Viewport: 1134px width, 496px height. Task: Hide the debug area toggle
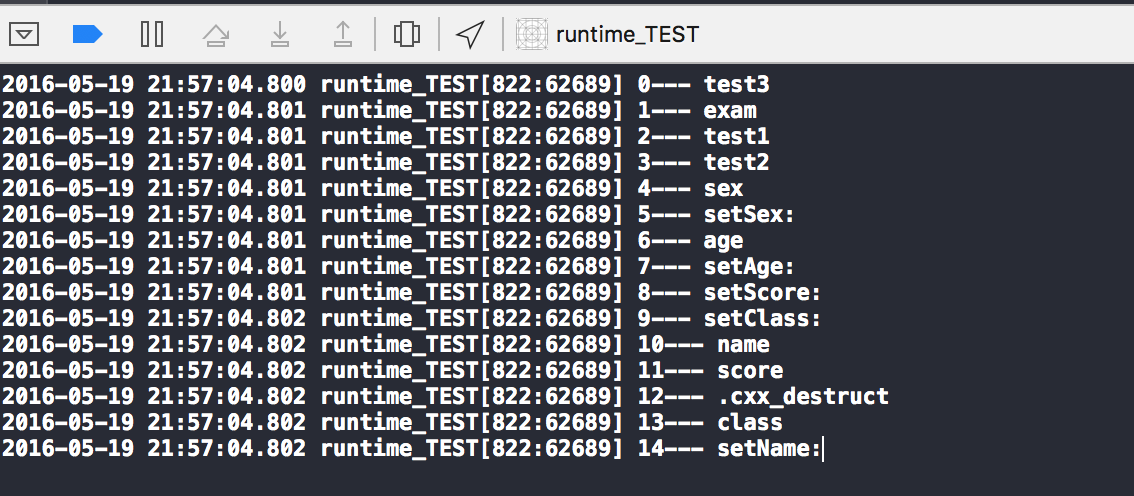(24, 34)
